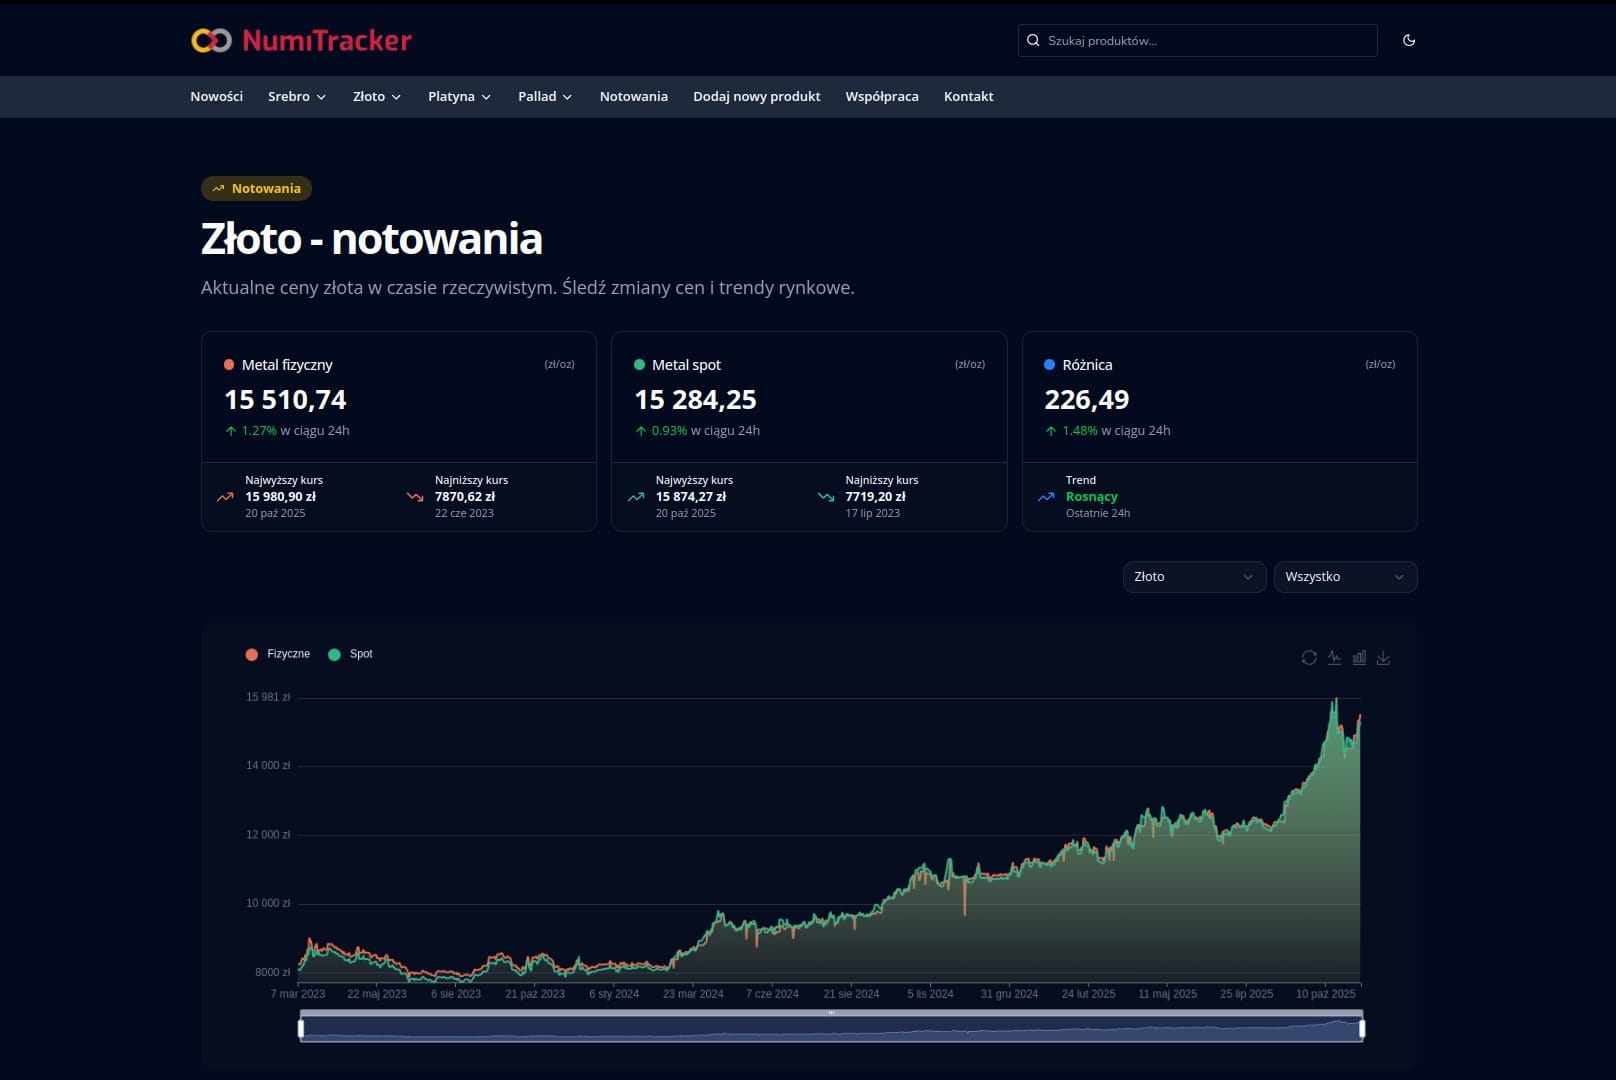The height and width of the screenshot is (1080, 1616).
Task: Toggle the Fizyczne series in legend
Action: [x=278, y=654]
